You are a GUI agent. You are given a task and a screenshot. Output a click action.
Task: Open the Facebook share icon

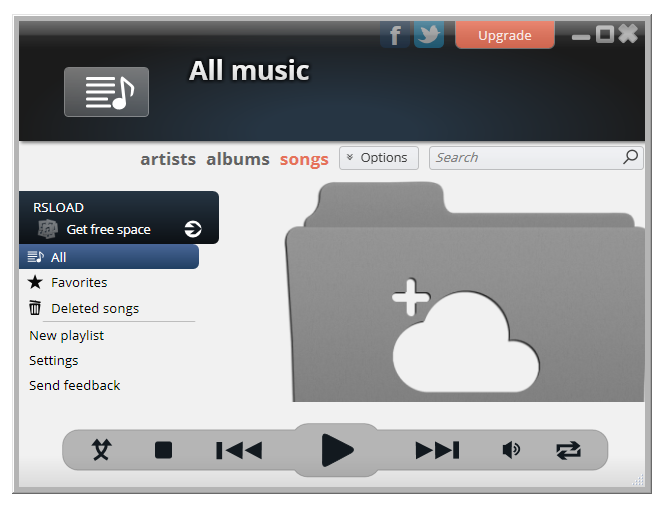[x=395, y=35]
